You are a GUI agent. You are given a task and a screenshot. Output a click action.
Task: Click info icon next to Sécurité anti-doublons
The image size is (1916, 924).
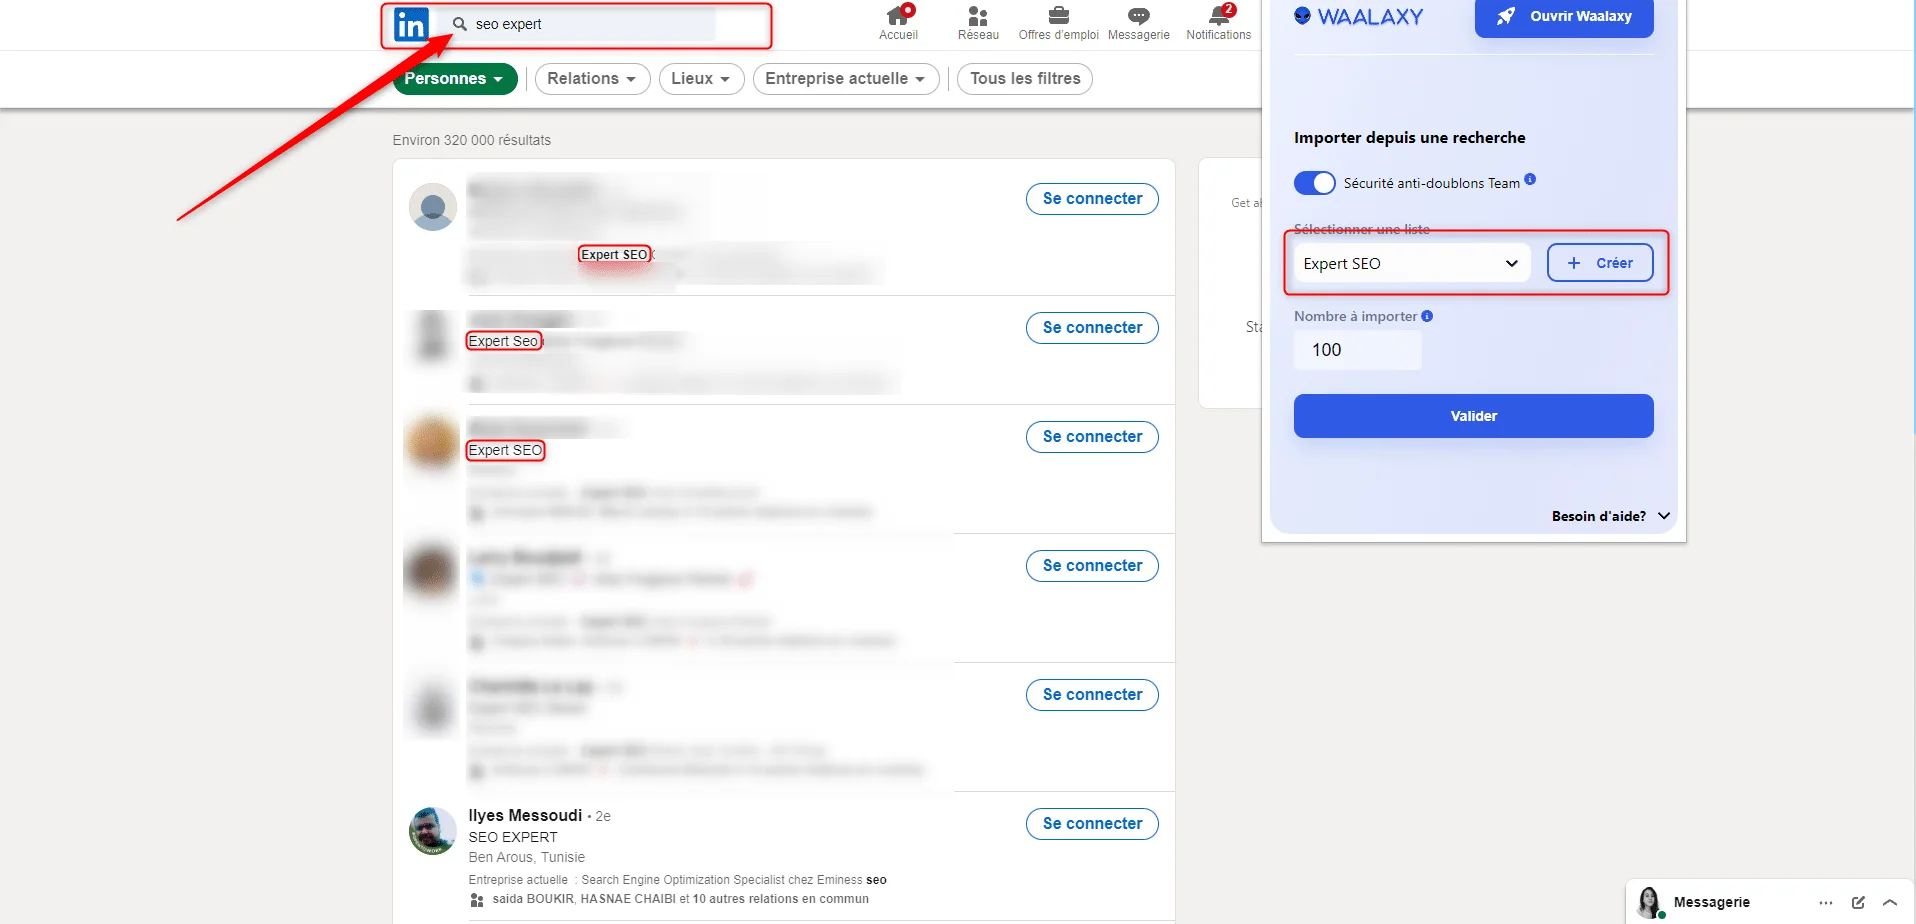(1530, 180)
